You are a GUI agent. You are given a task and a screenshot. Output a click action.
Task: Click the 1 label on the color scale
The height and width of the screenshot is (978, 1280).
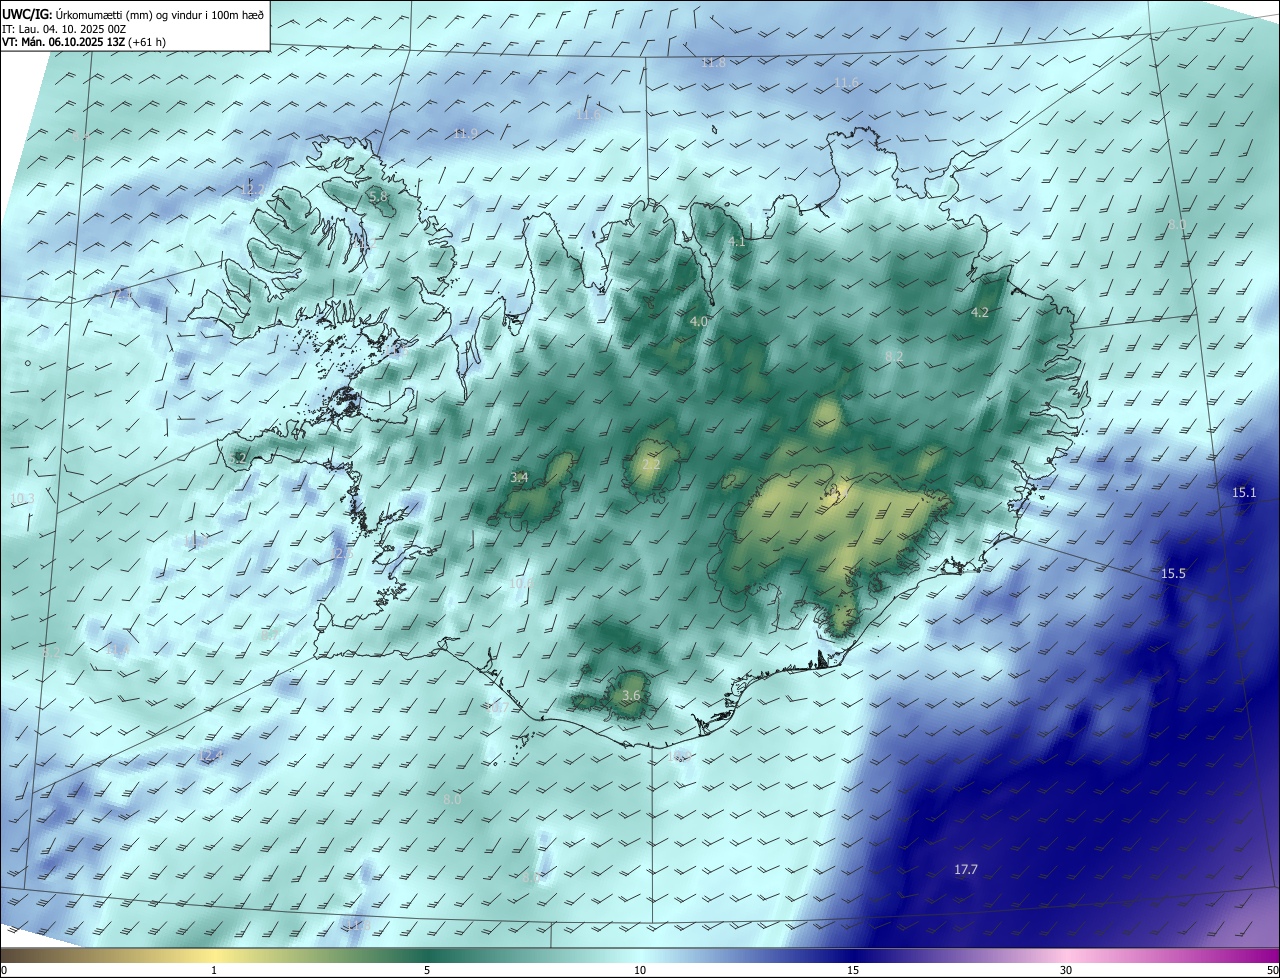215,970
